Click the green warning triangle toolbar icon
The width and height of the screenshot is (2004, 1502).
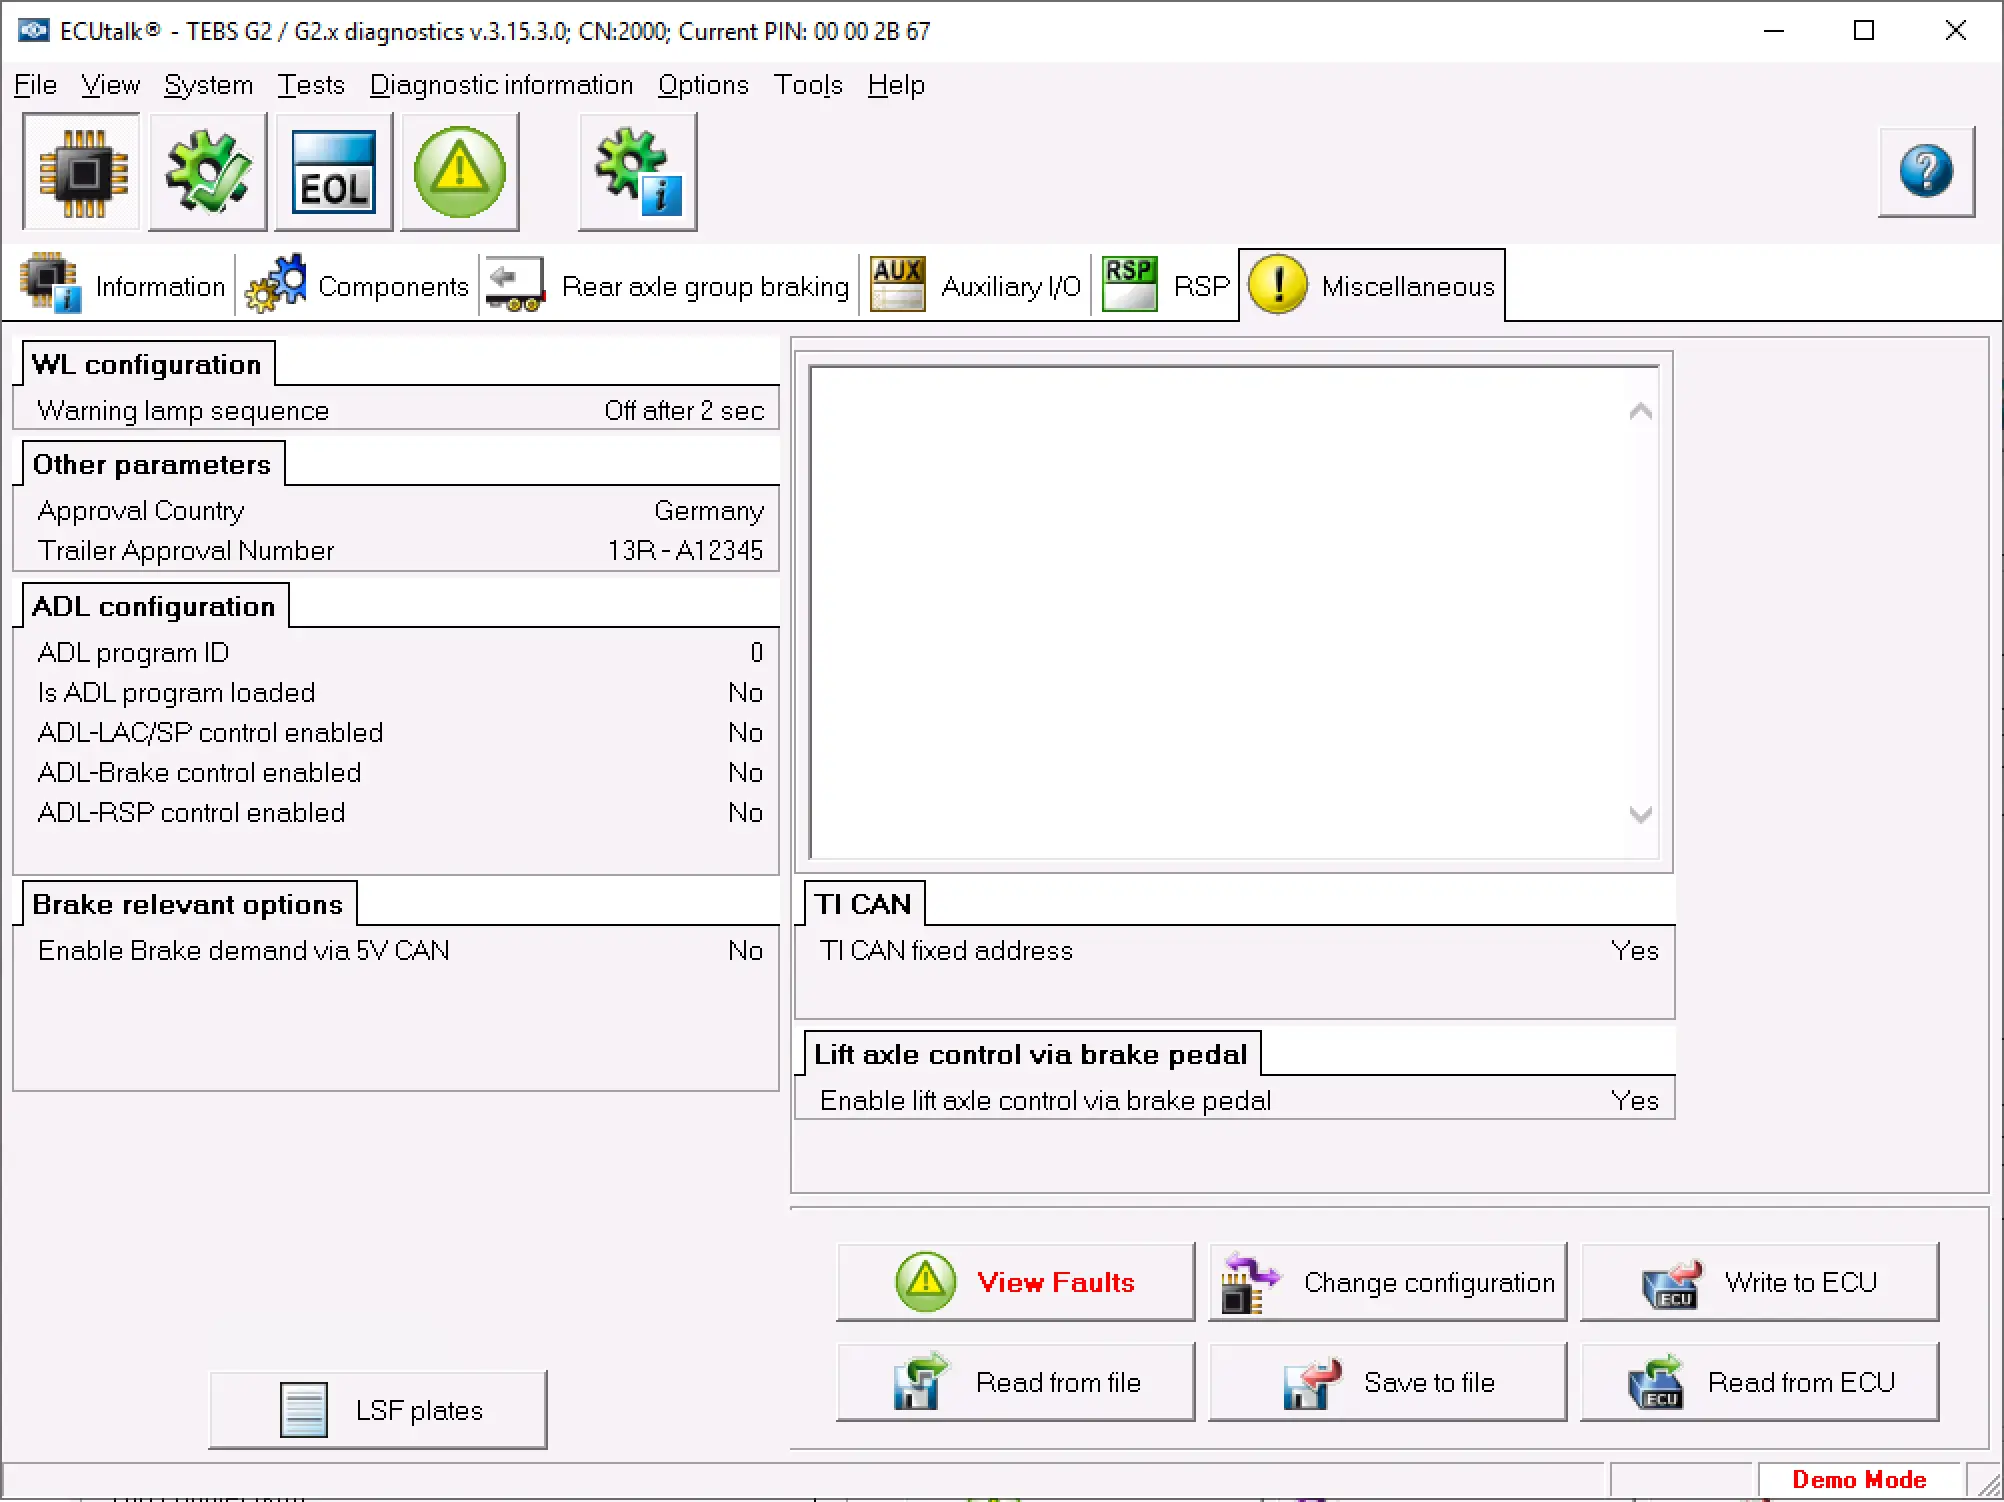tap(460, 172)
